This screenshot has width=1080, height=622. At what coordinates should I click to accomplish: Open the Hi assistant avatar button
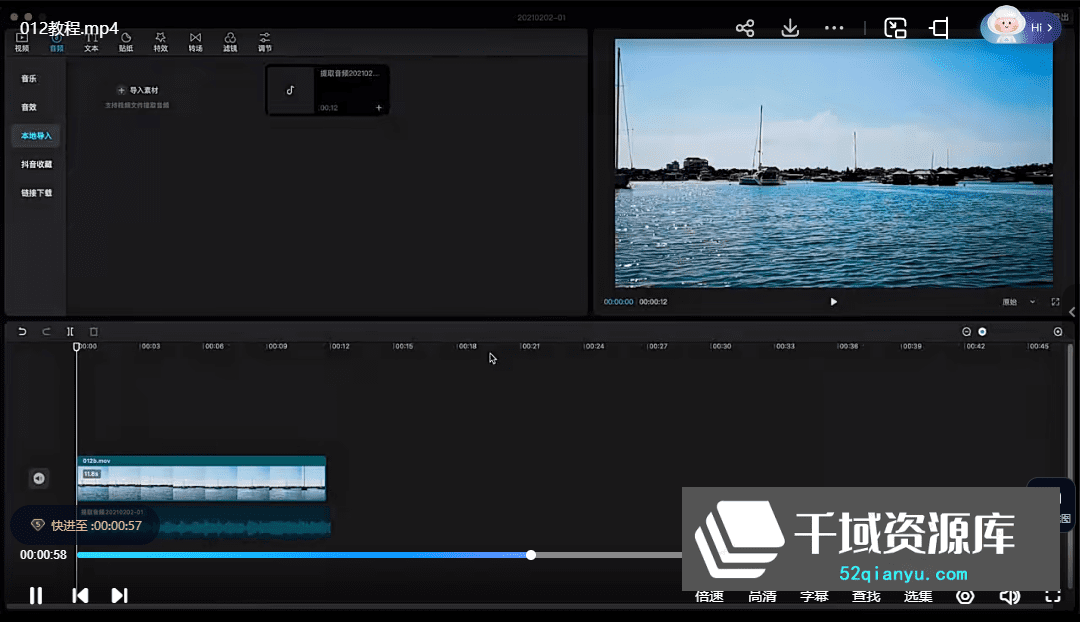(x=1020, y=27)
